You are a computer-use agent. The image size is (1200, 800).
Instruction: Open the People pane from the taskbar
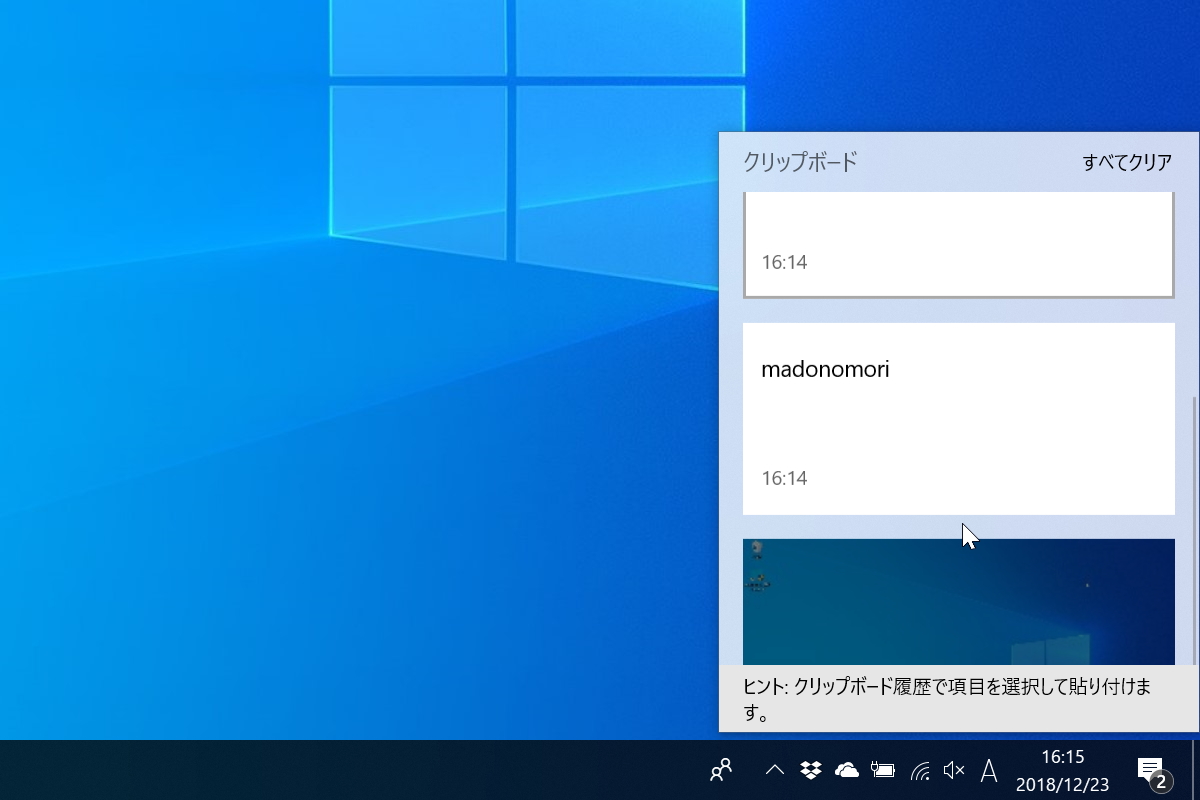tap(720, 770)
